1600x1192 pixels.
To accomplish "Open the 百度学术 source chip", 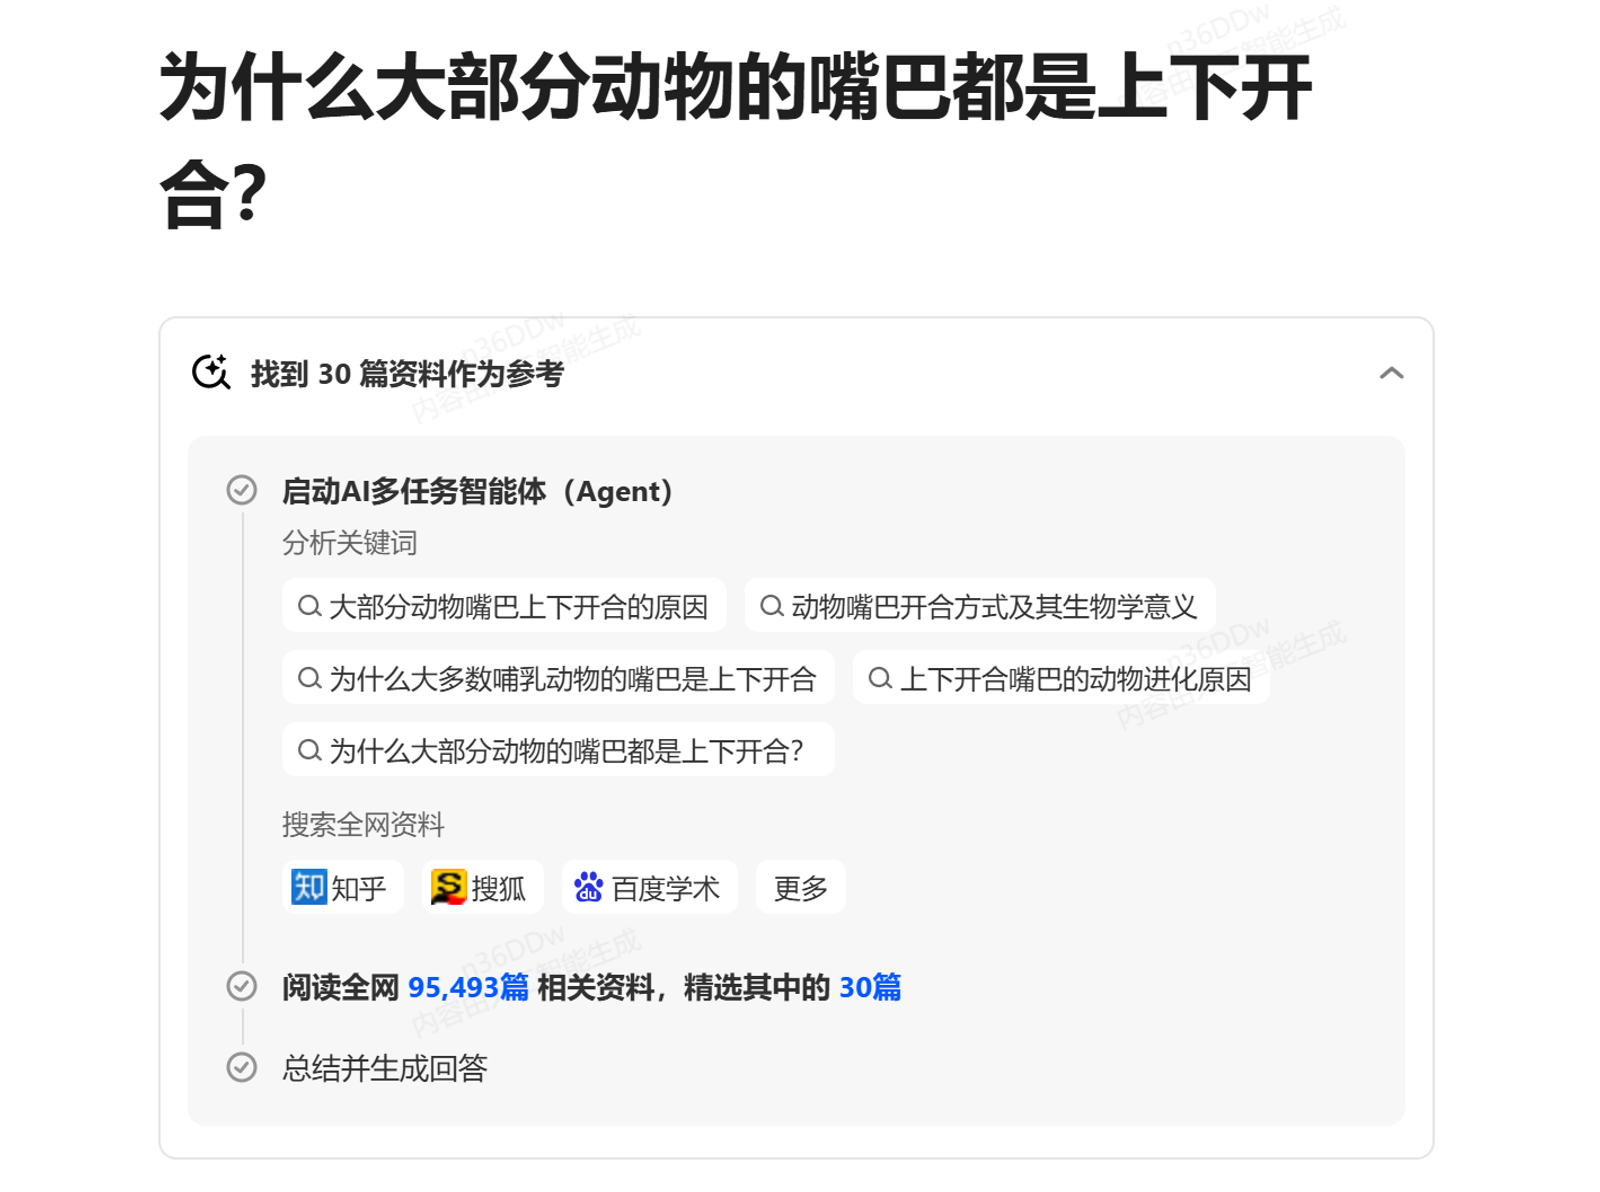I will (649, 887).
